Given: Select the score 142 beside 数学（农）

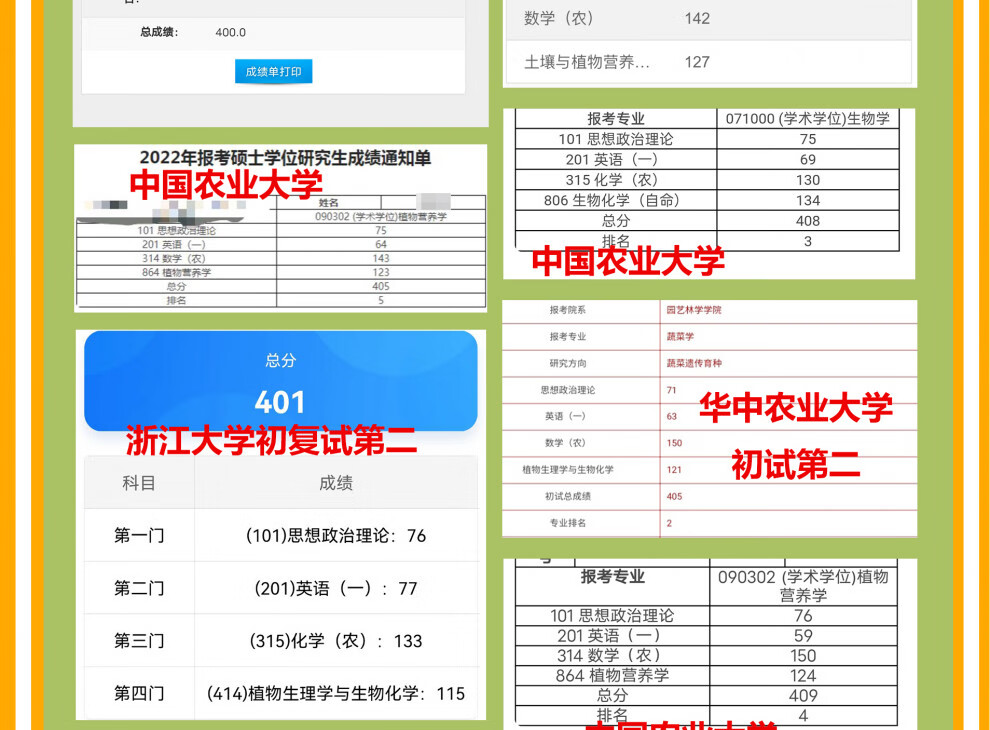Looking at the screenshot, I should [x=697, y=18].
